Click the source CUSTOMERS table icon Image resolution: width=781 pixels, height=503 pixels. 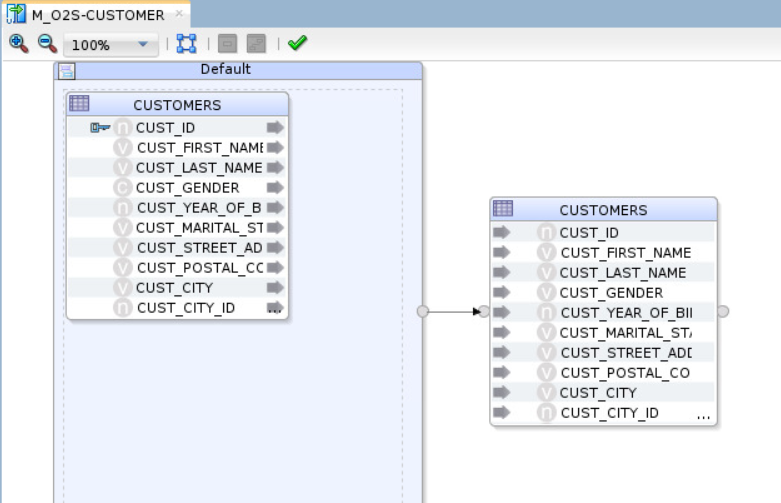coord(79,104)
